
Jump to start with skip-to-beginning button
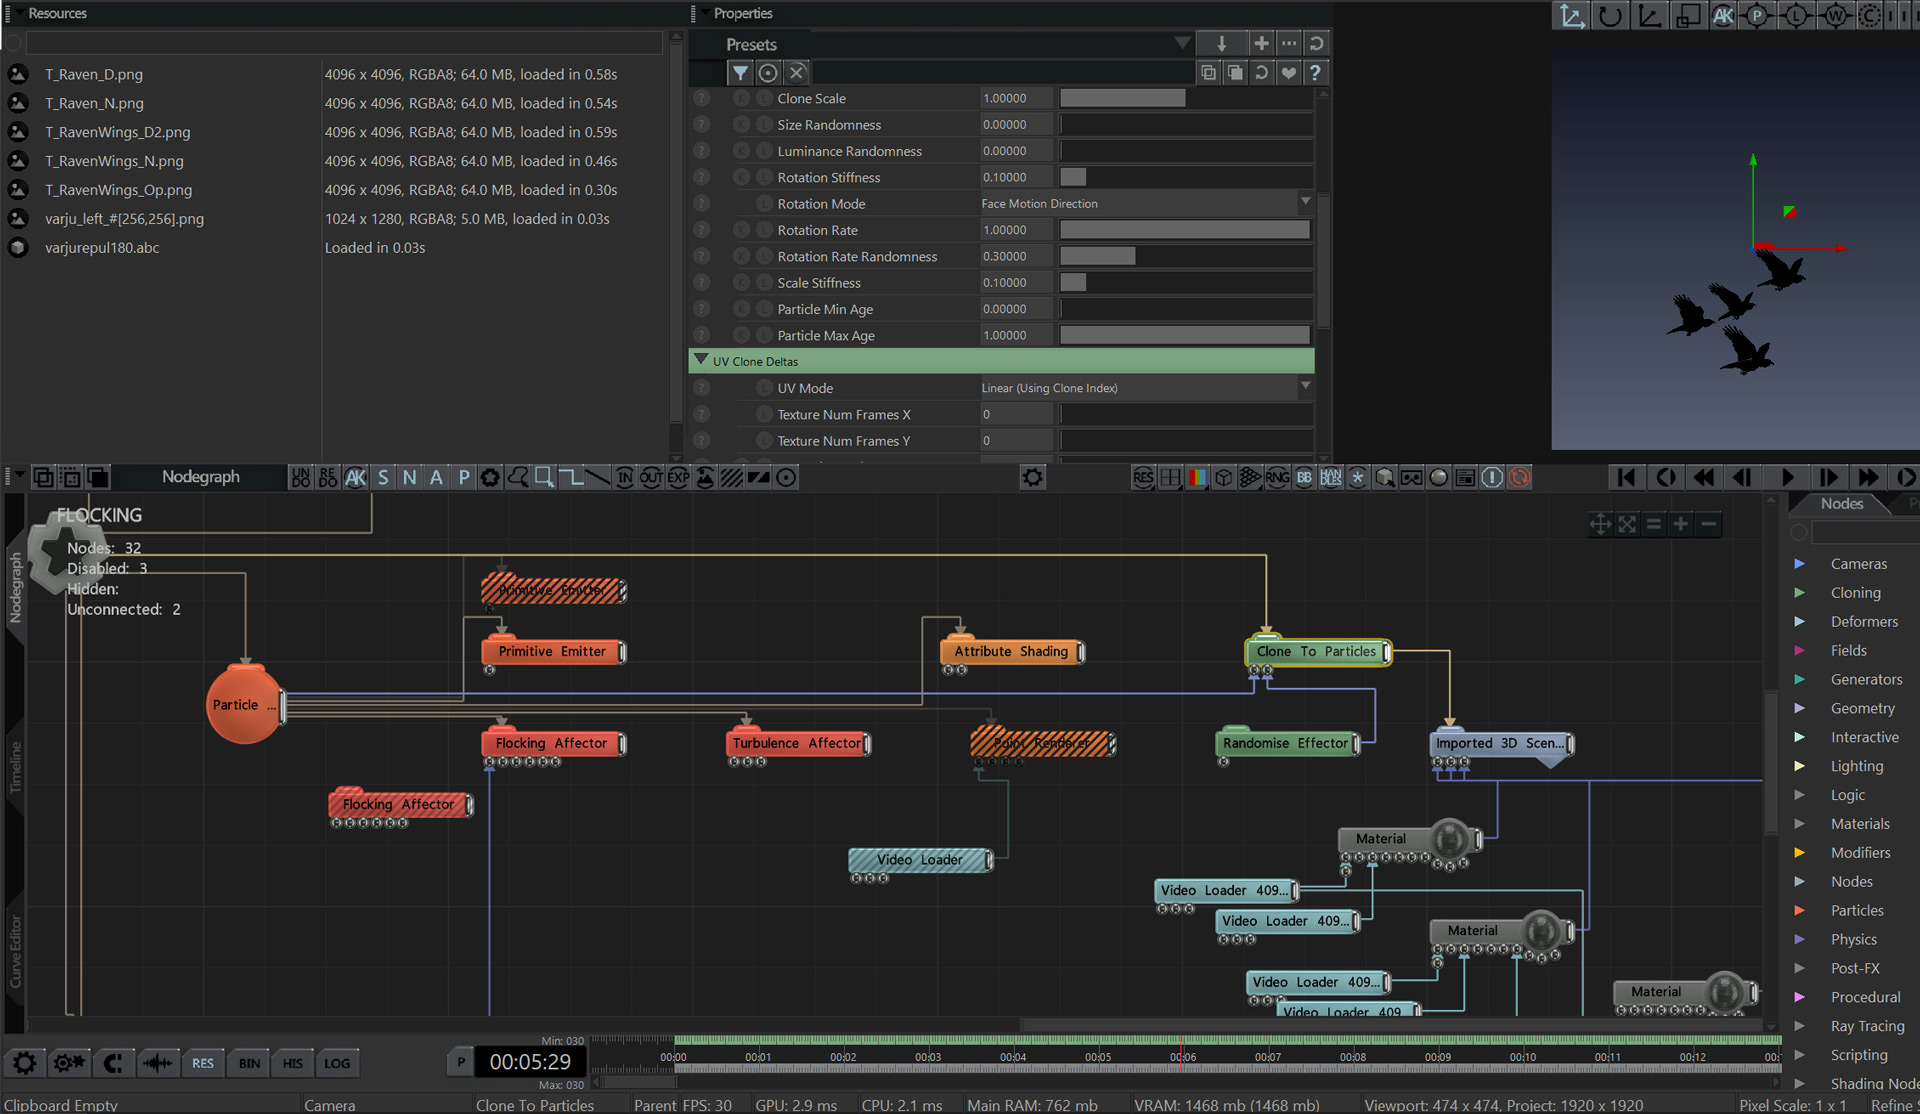pos(1626,478)
